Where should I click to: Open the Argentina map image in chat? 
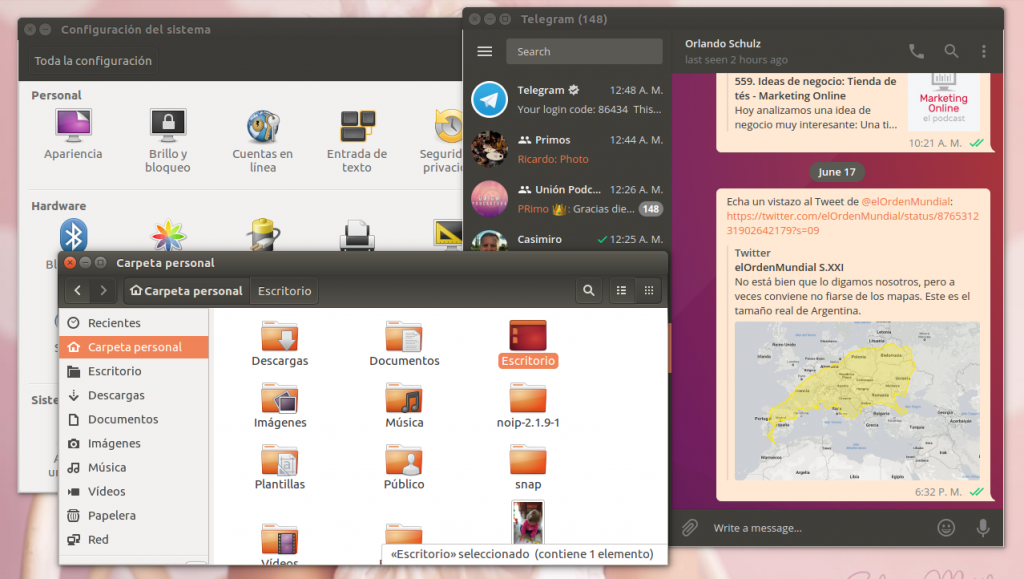point(857,400)
